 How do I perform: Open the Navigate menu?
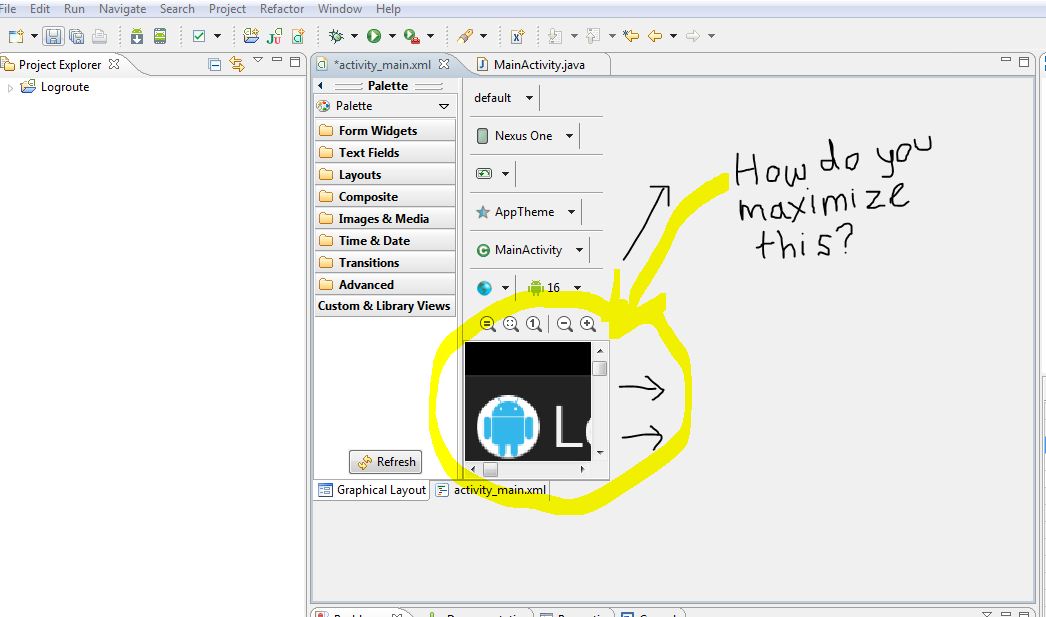click(122, 9)
